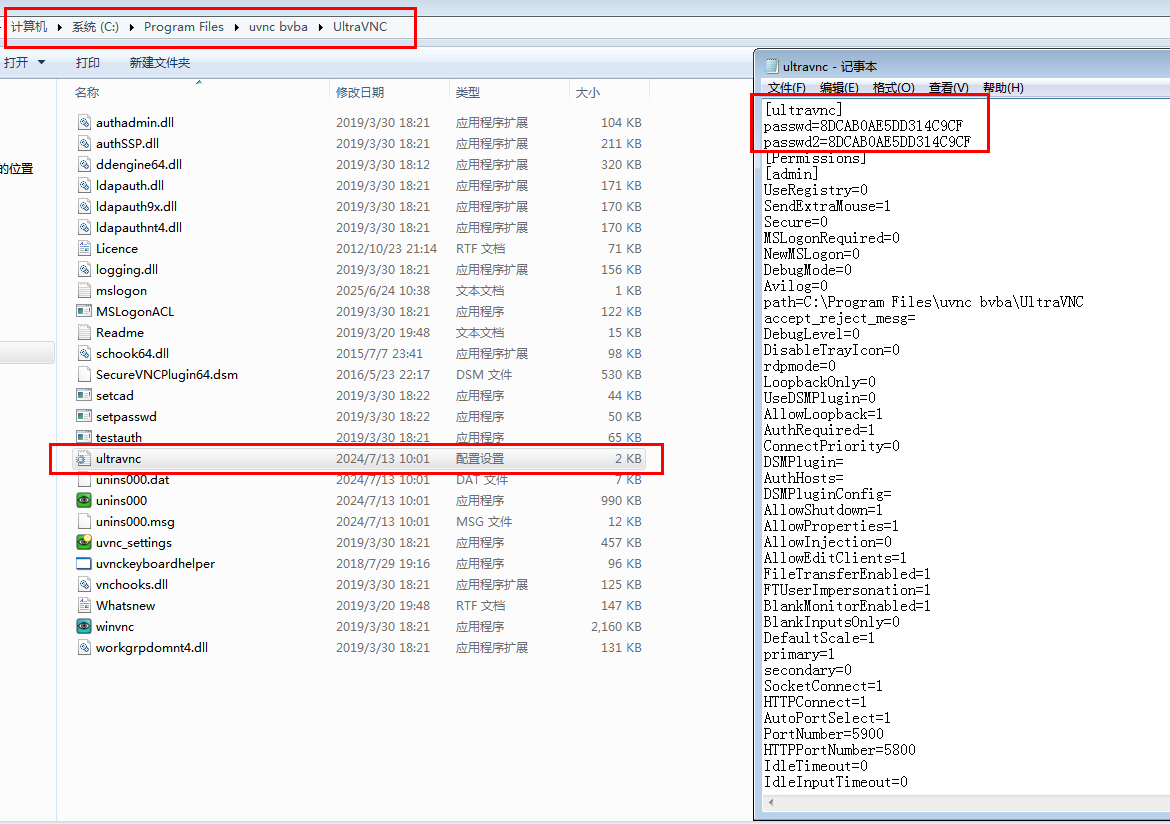The image size is (1170, 824).
Task: Sort files by 名称 column header
Action: [87, 93]
